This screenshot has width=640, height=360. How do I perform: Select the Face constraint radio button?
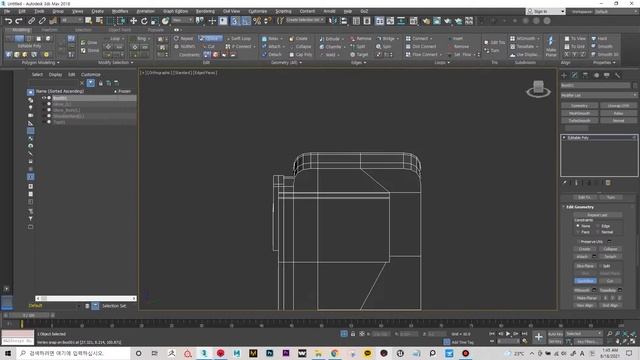pos(578,232)
